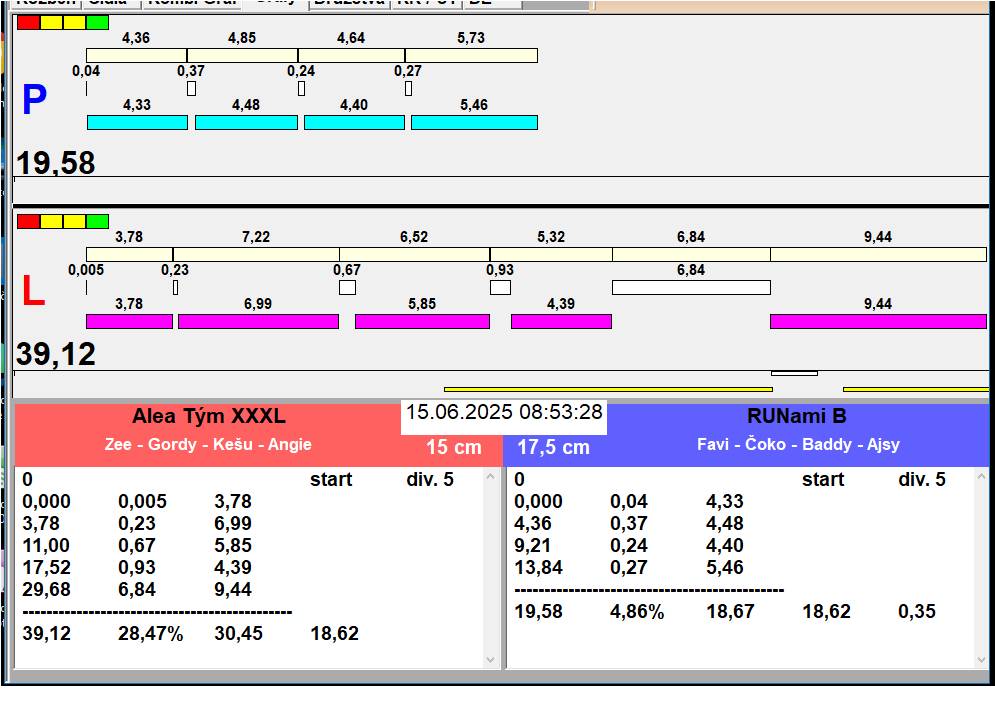Select the magenta bar labeled 6,99

click(258, 321)
